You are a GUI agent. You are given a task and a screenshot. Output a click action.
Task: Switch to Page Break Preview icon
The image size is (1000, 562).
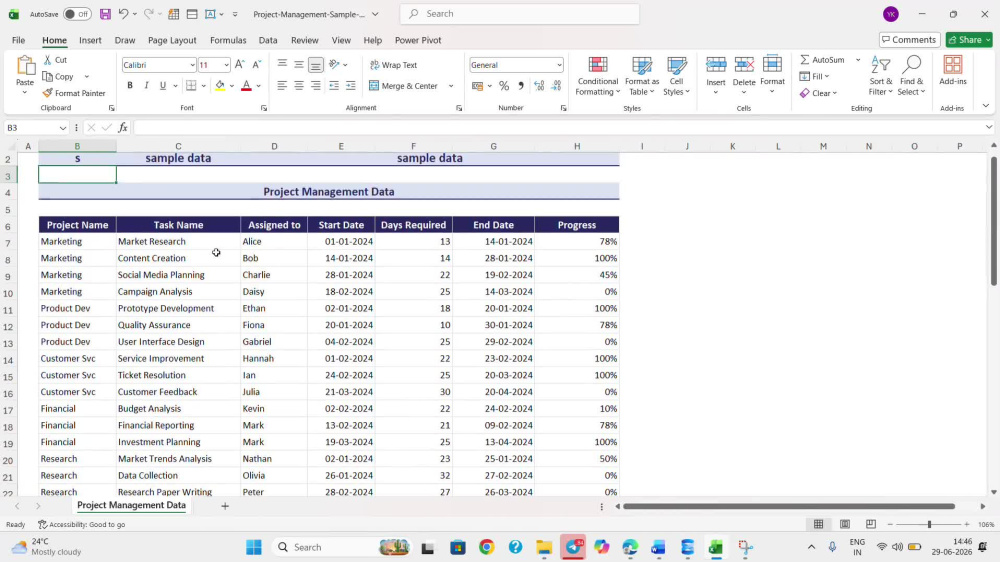click(871, 524)
